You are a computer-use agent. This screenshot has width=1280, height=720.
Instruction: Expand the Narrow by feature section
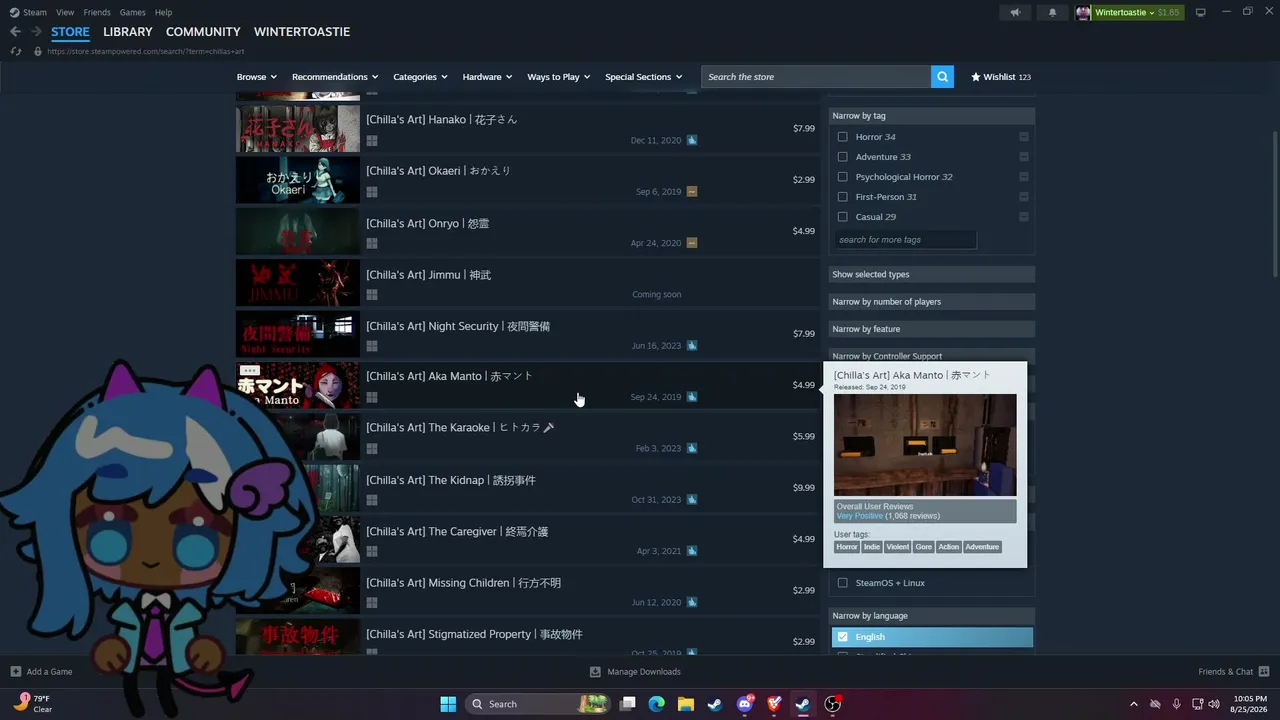(932, 329)
